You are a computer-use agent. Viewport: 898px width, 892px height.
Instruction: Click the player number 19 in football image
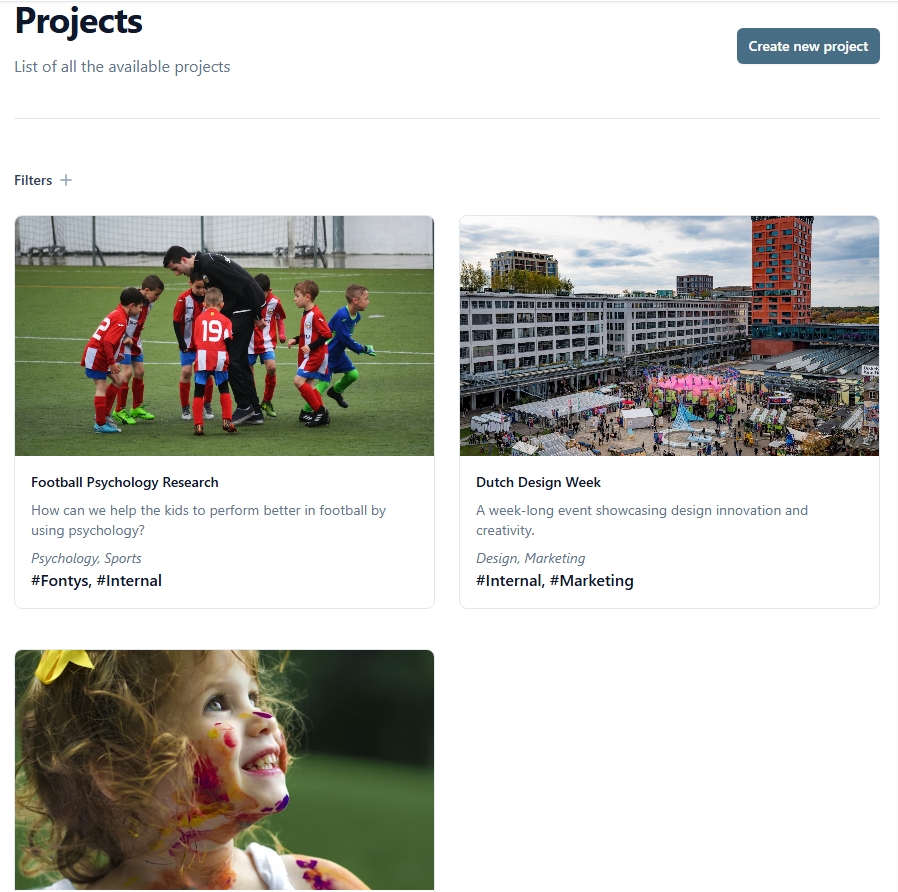coord(212,330)
